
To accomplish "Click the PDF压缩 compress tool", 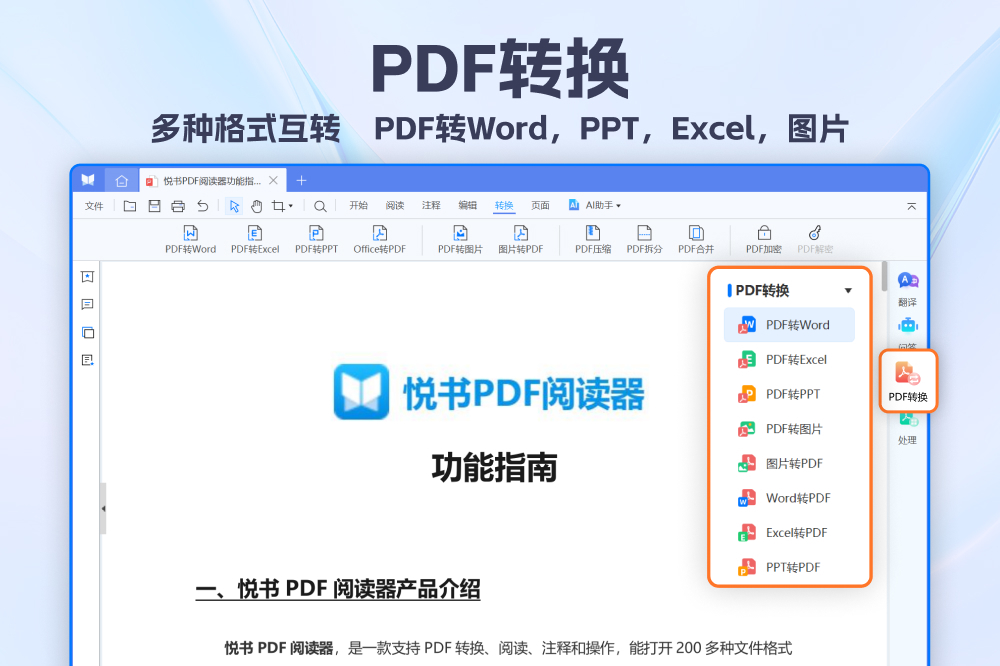I will 592,238.
